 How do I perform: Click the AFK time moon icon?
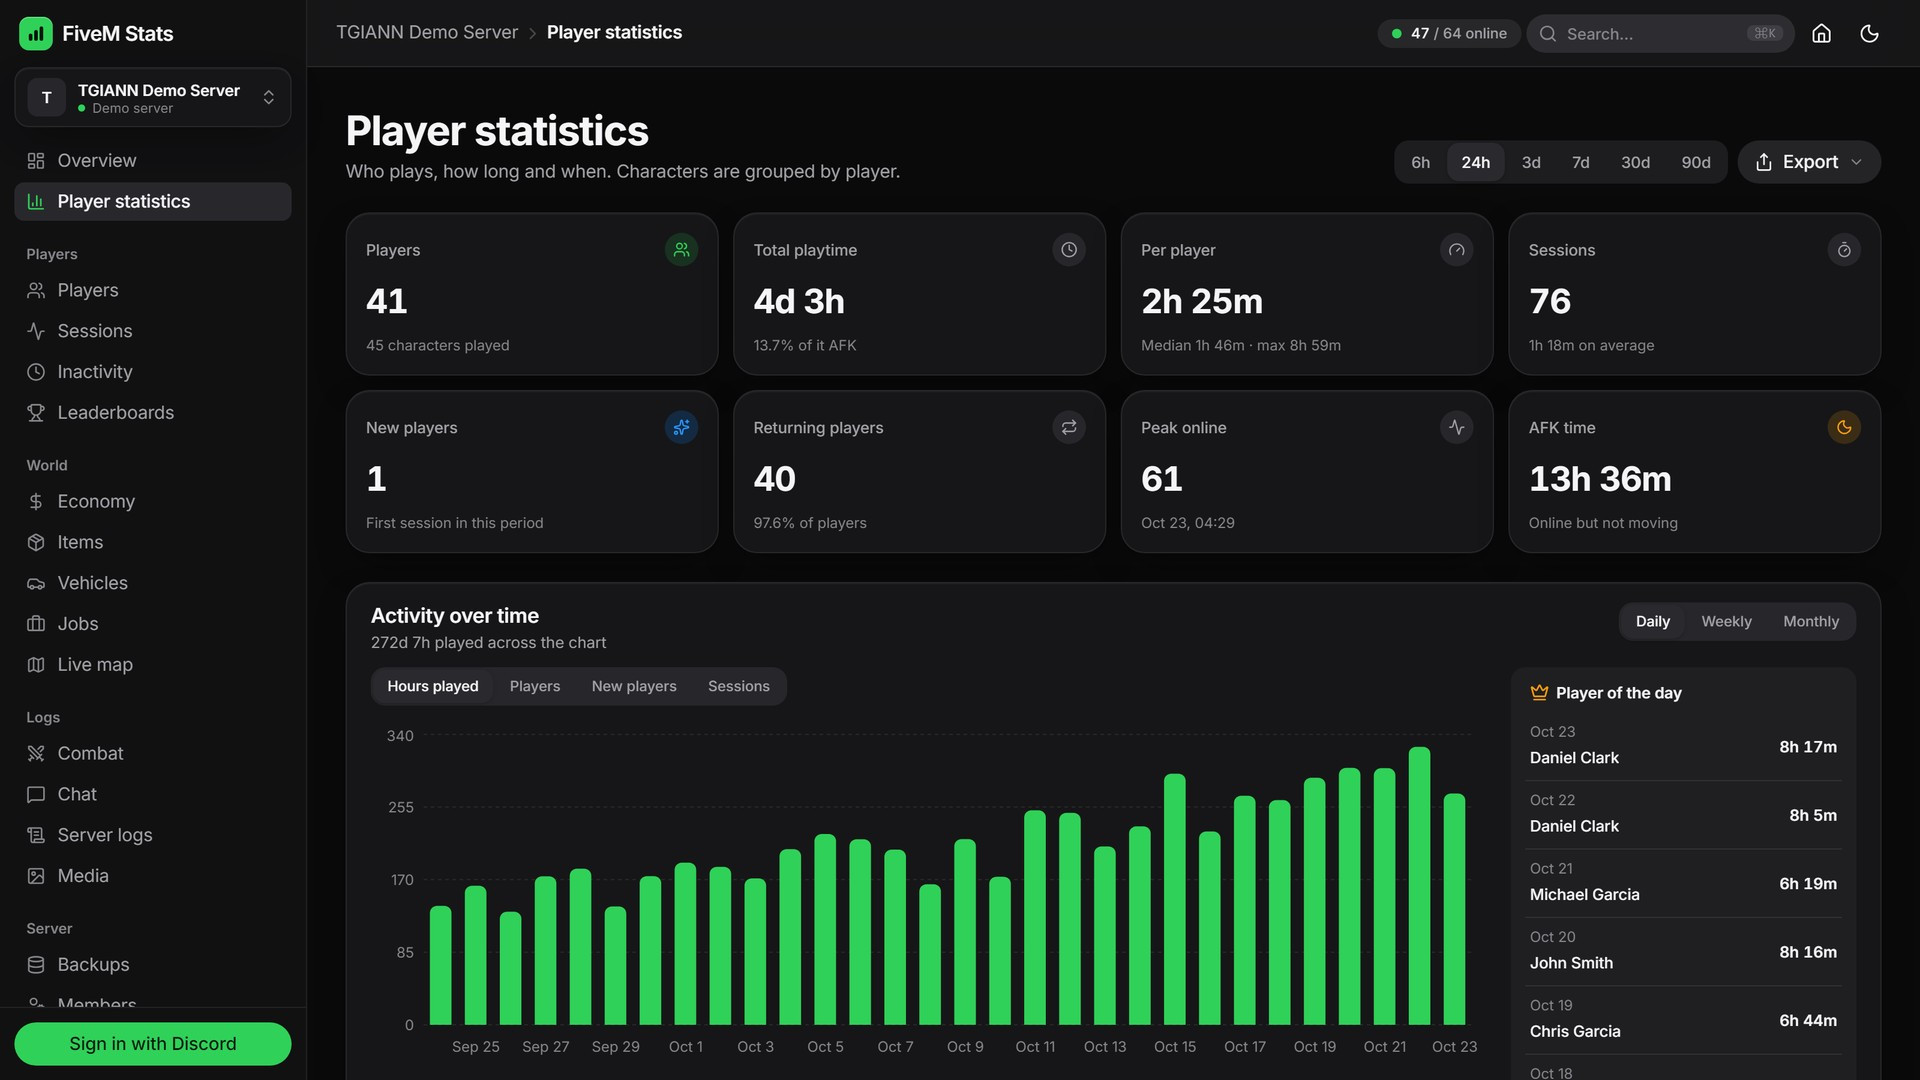[1844, 427]
